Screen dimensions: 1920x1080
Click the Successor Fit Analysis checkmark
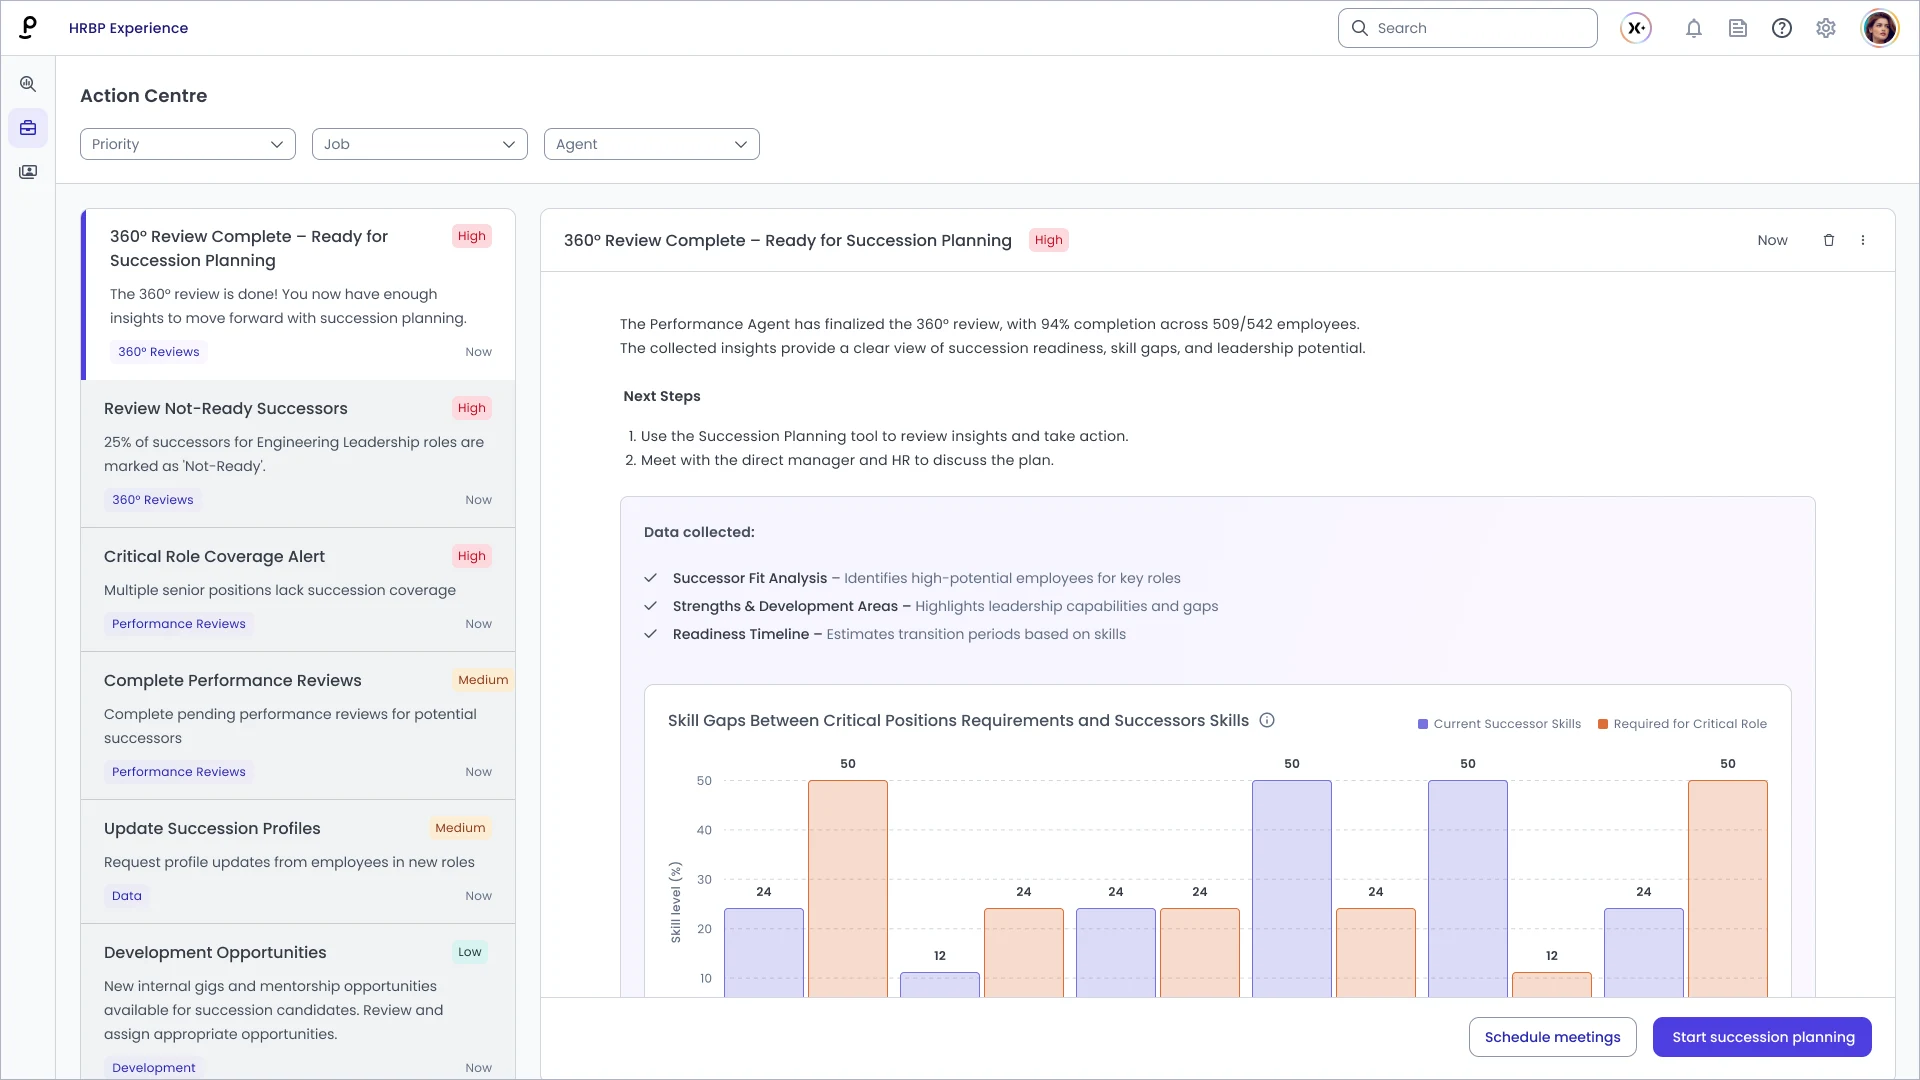tap(651, 578)
